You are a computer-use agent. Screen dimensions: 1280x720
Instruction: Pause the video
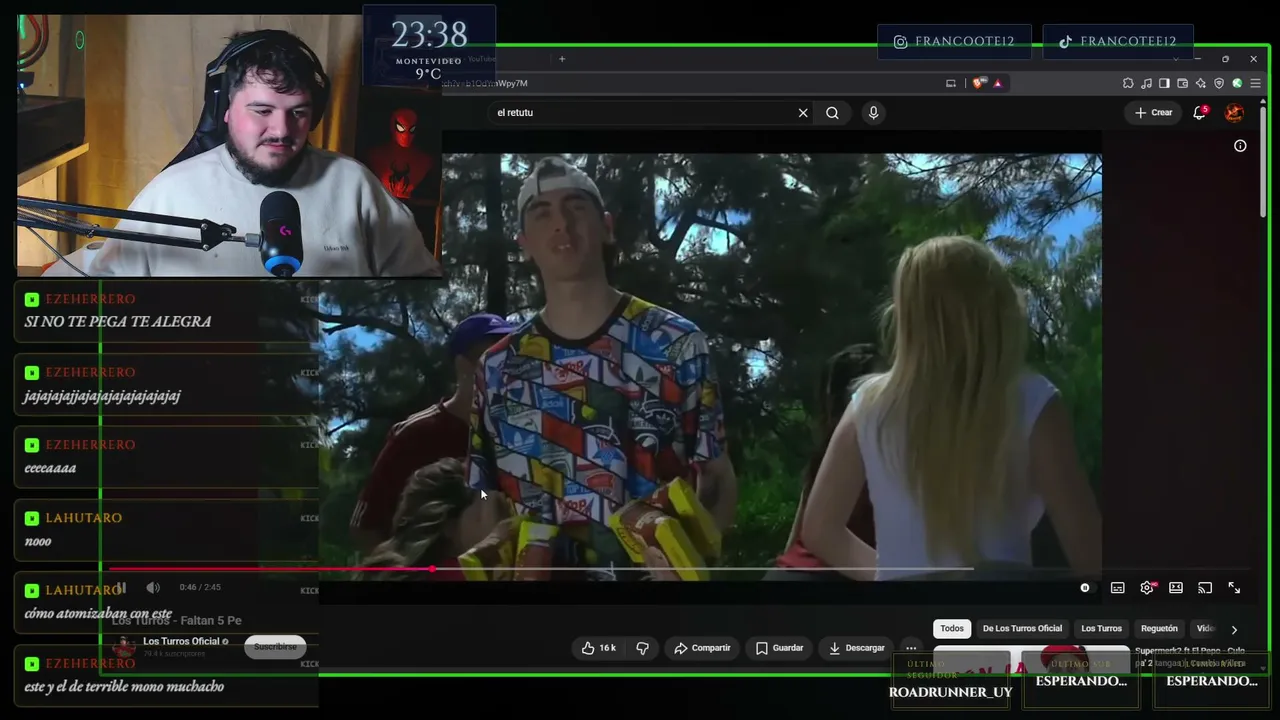pos(123,588)
